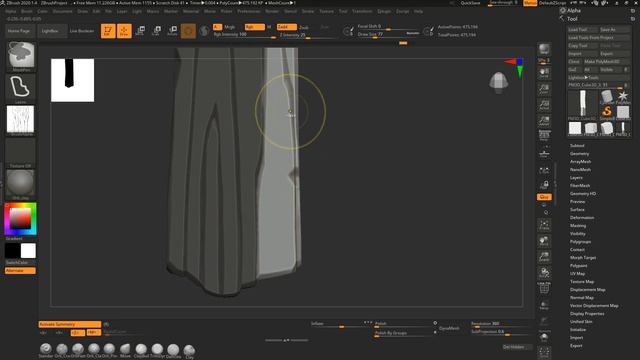Click the Scroll canvas icon
The height and width of the screenshot is (360, 640).
544,73
